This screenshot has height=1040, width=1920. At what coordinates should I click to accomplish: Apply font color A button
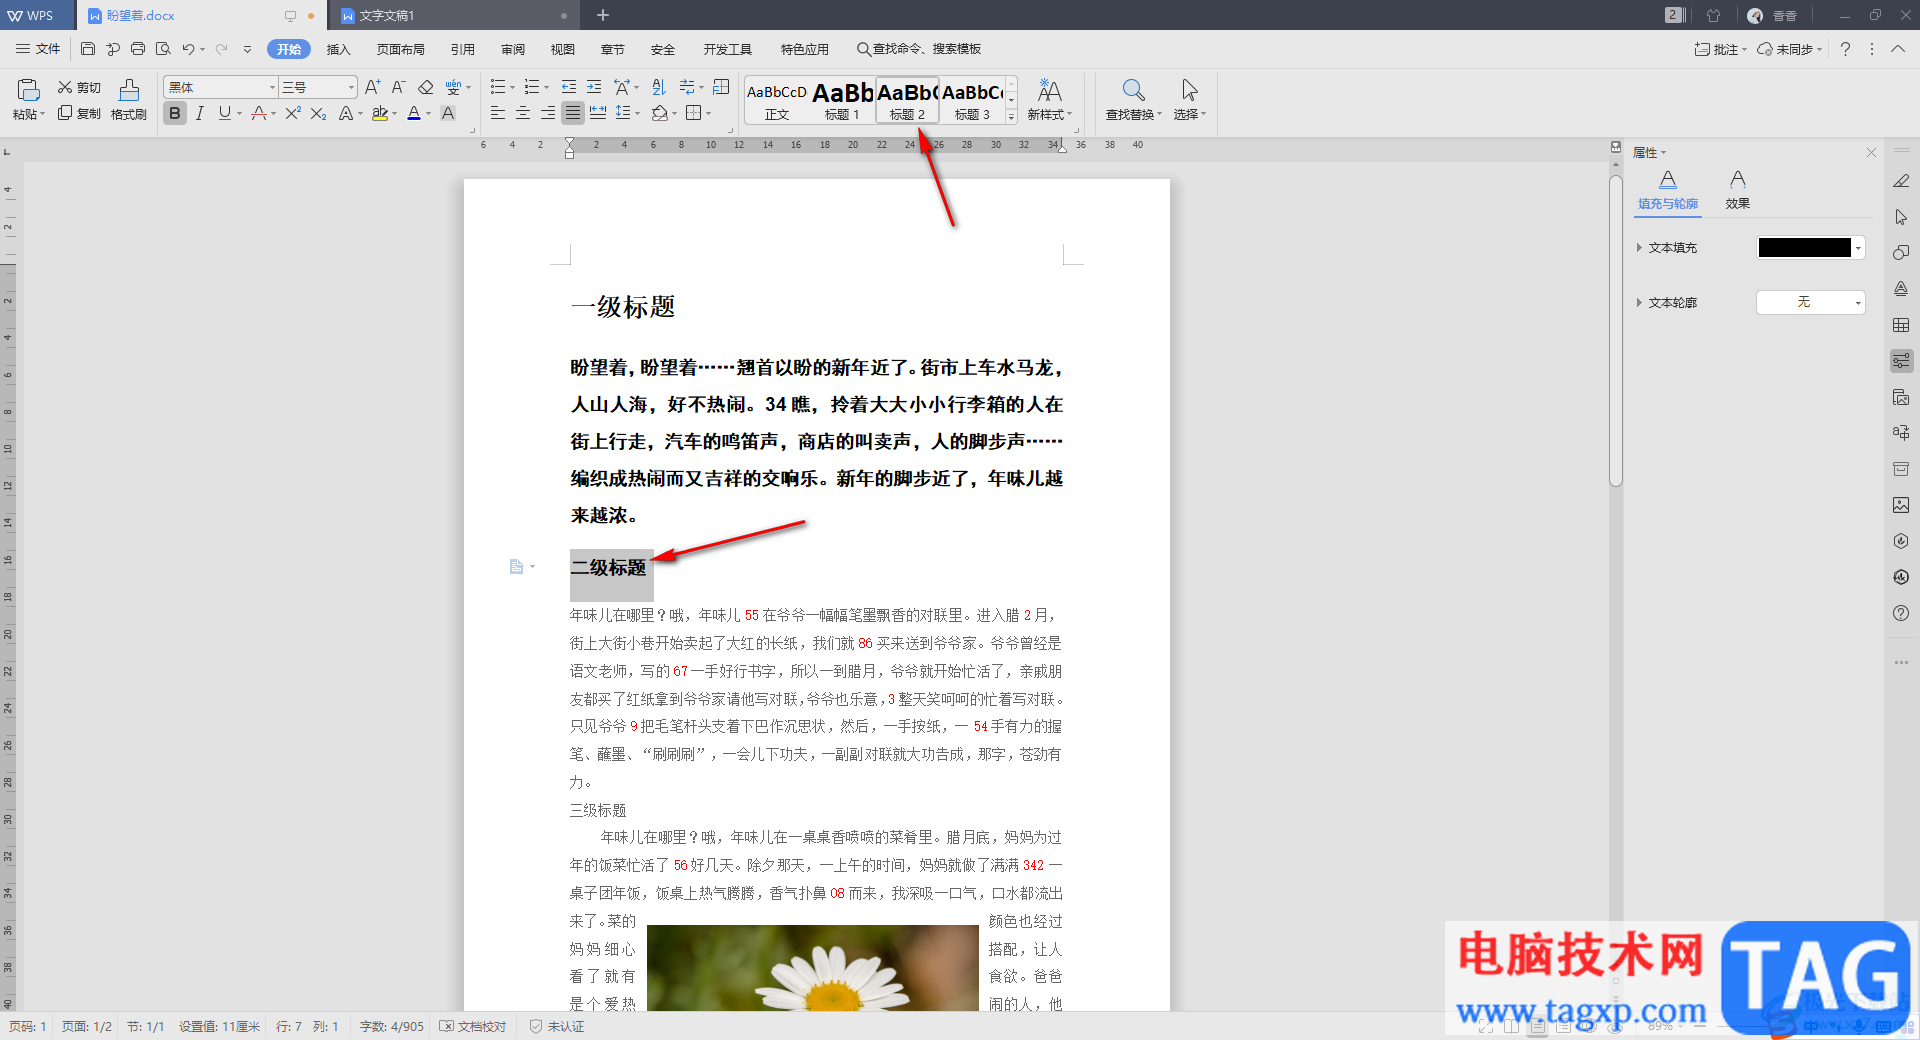tap(414, 113)
